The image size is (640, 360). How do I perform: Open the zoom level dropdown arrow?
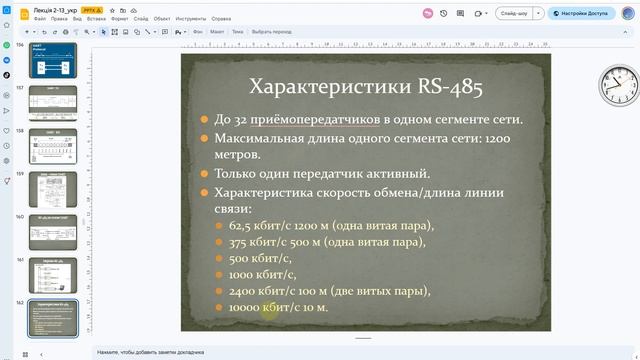tap(94, 32)
